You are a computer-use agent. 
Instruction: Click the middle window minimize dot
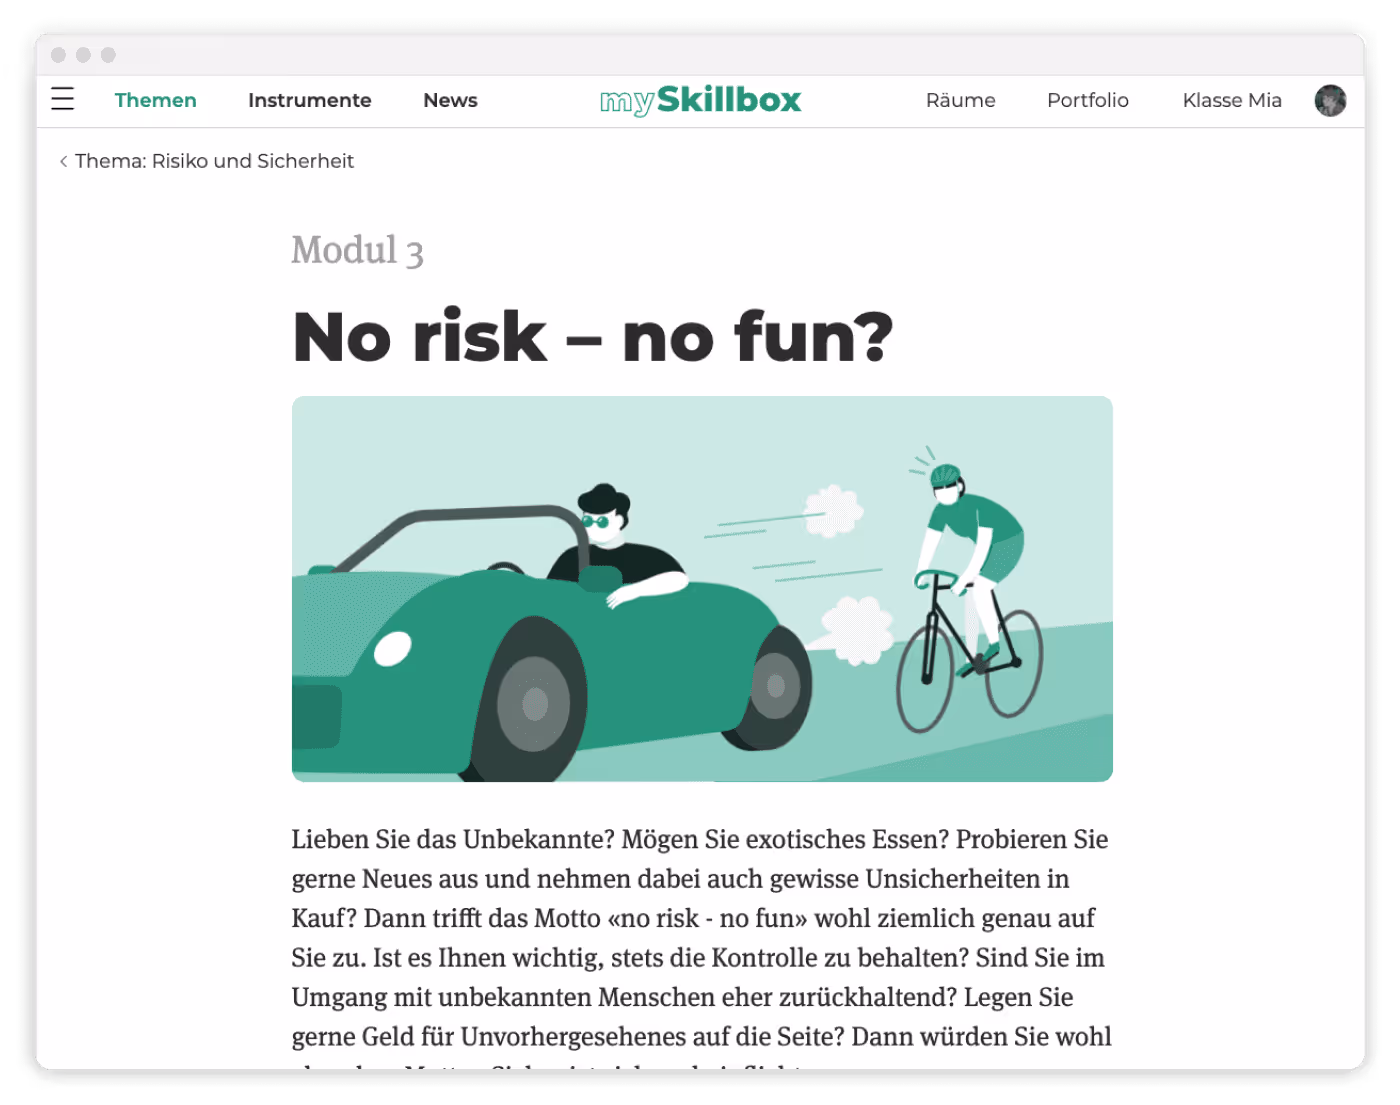point(83,55)
